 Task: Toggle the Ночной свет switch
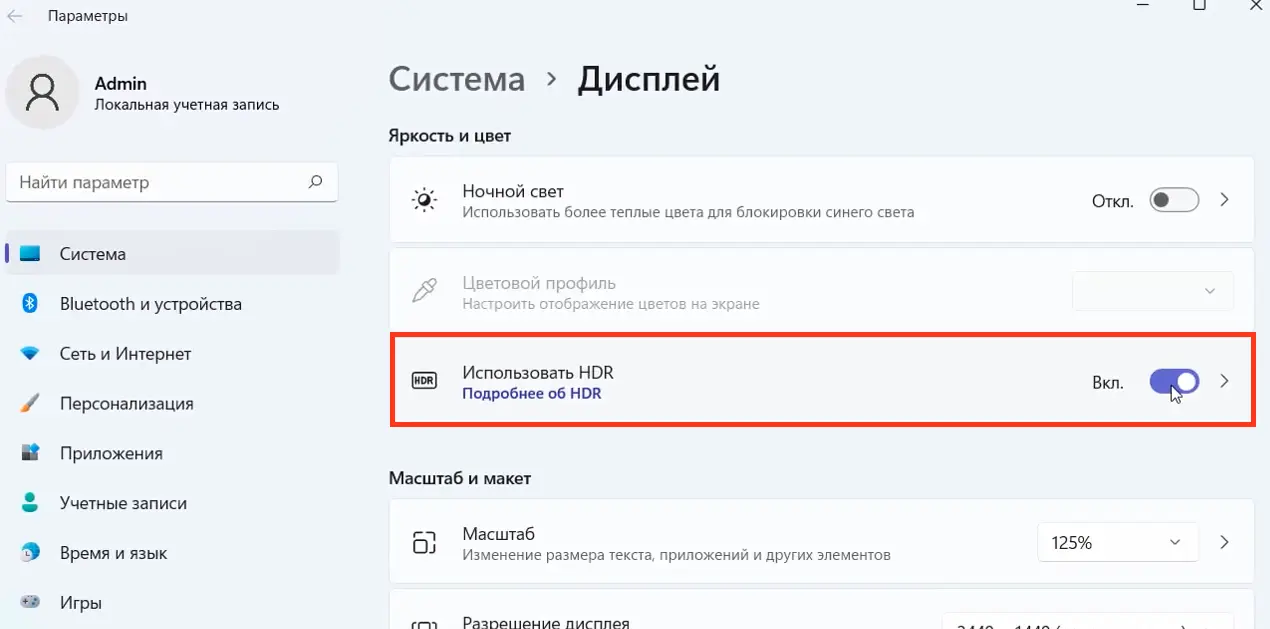(x=1174, y=200)
